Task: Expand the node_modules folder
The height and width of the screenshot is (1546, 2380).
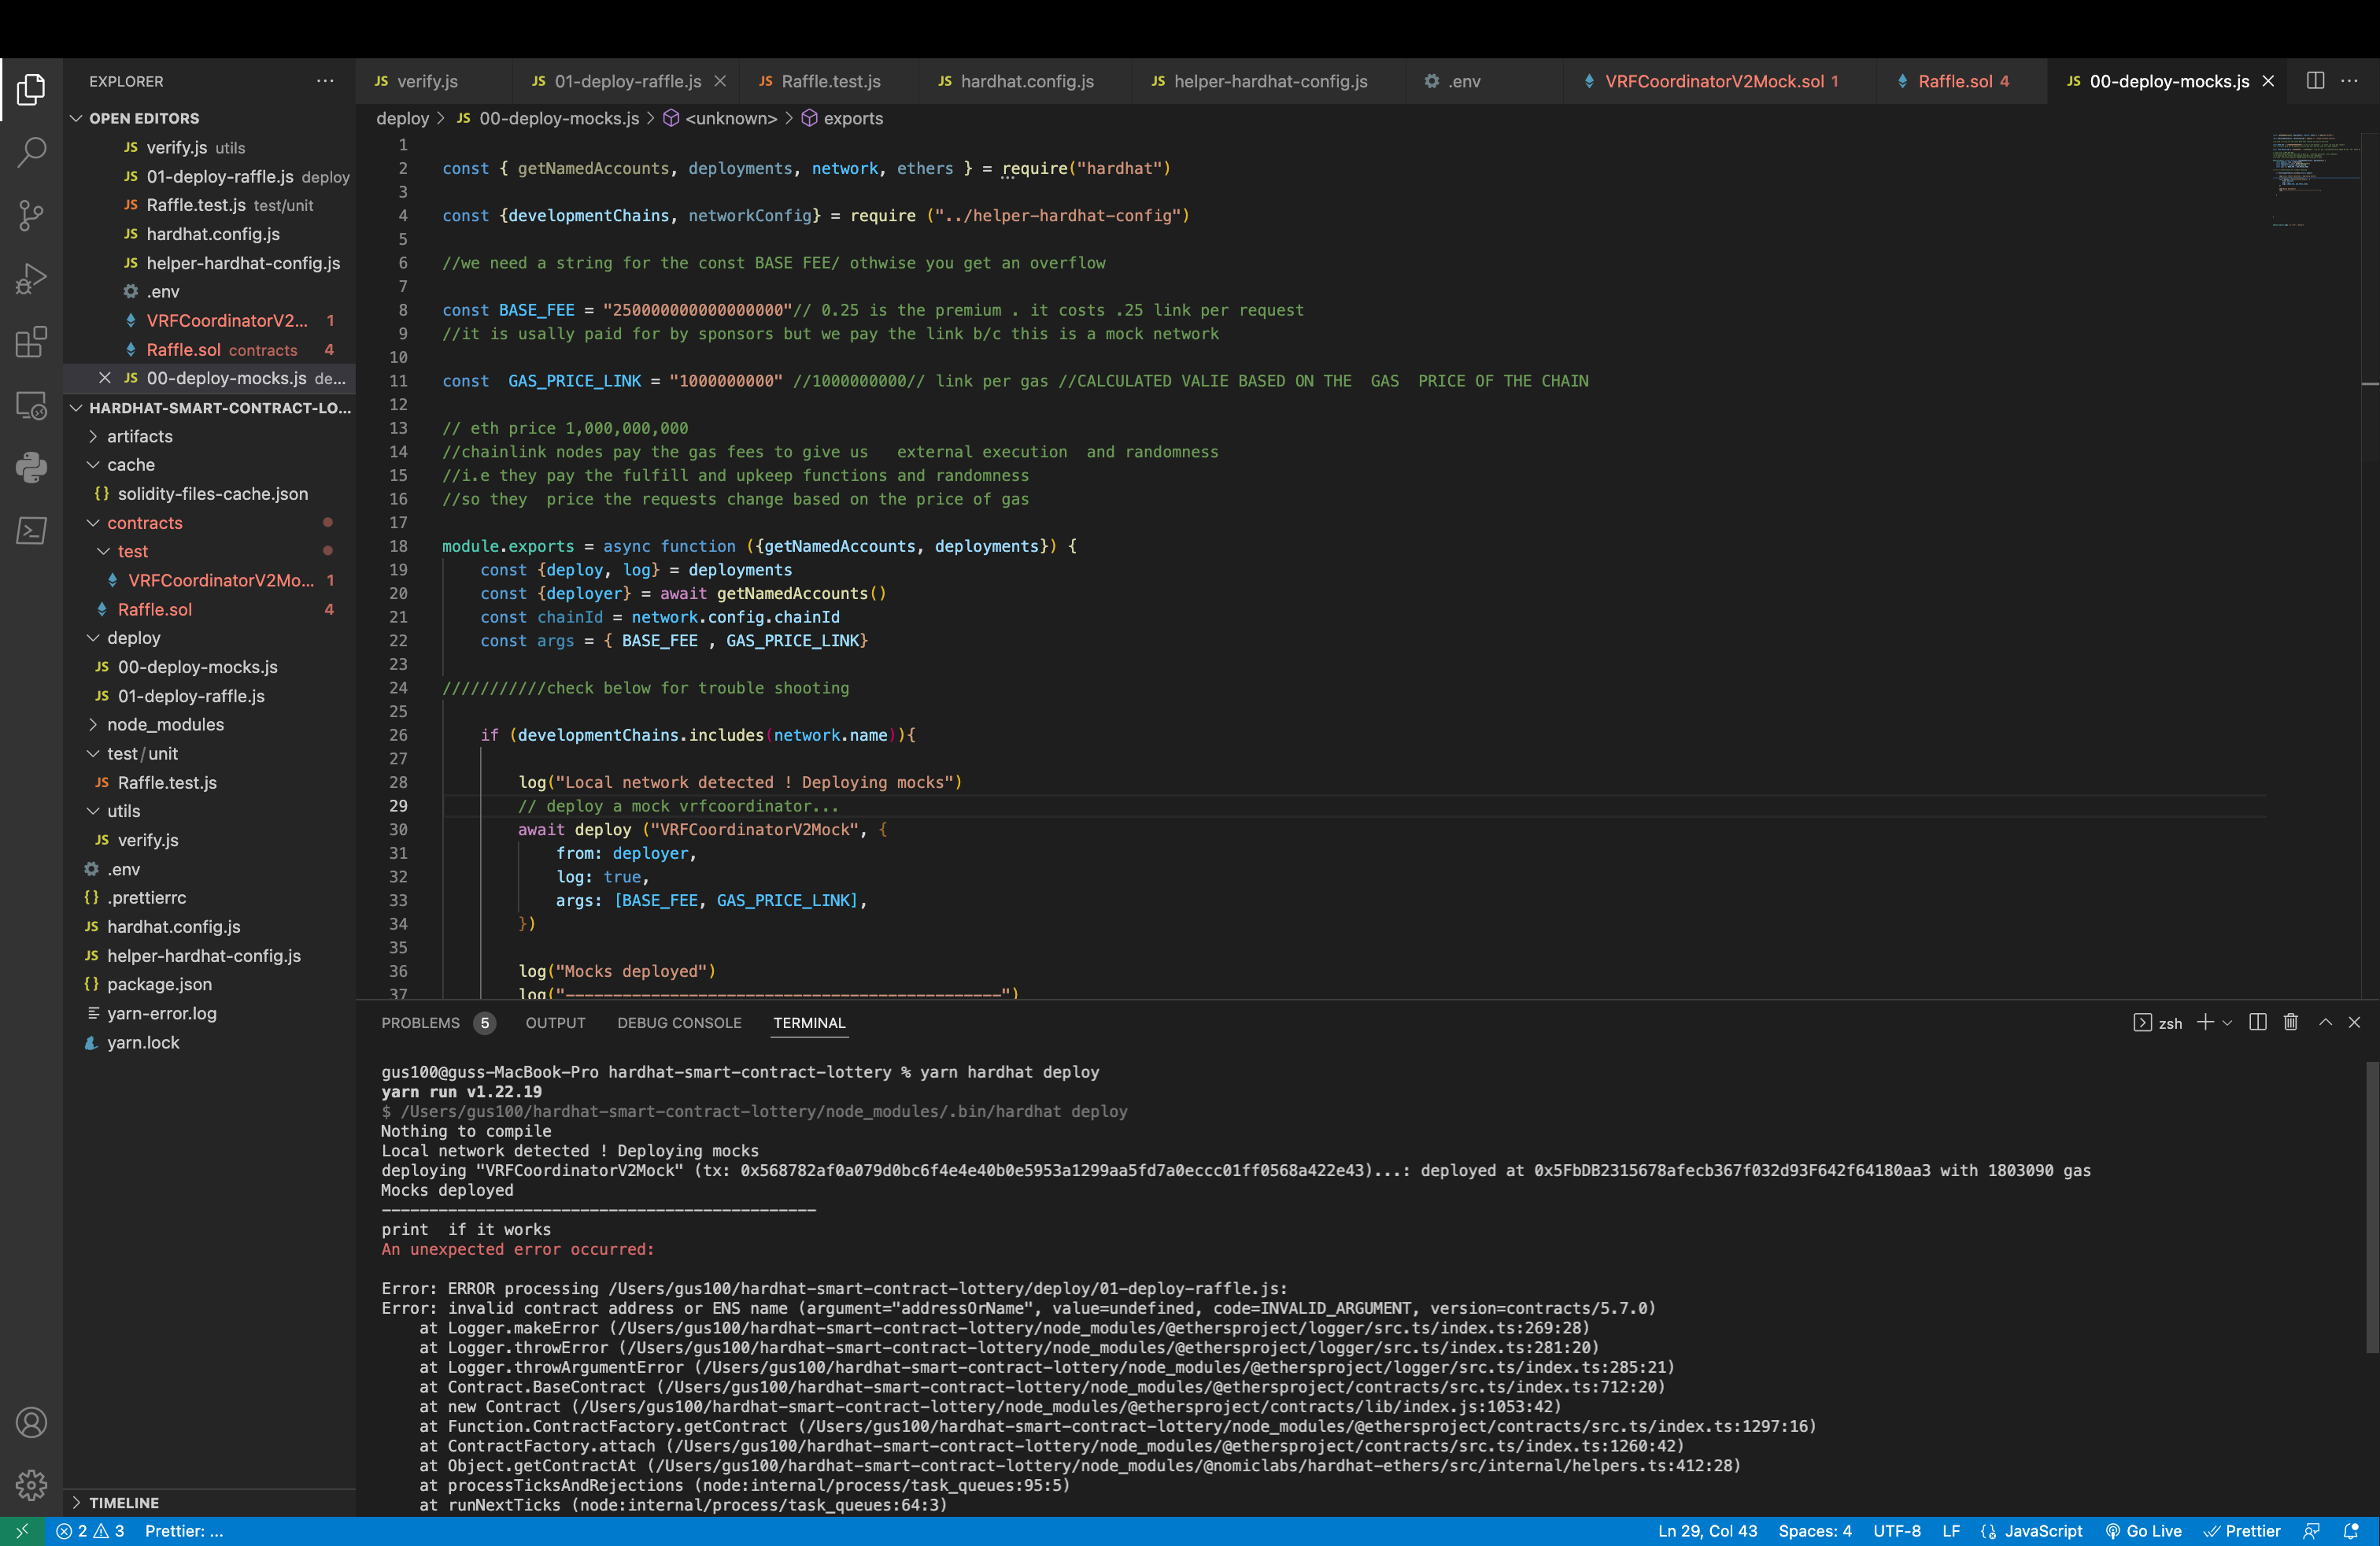Action: [210, 724]
